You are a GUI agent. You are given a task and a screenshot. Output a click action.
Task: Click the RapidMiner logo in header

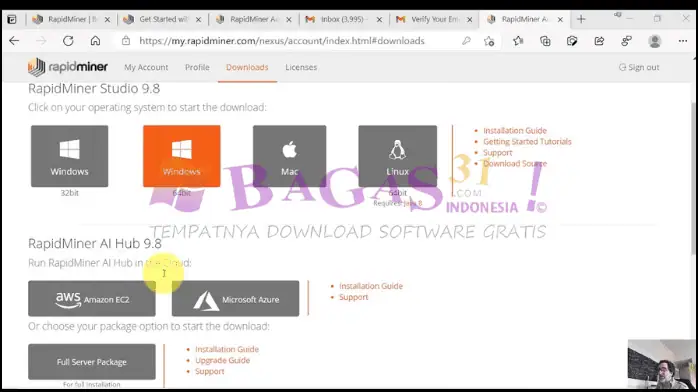[x=68, y=67]
